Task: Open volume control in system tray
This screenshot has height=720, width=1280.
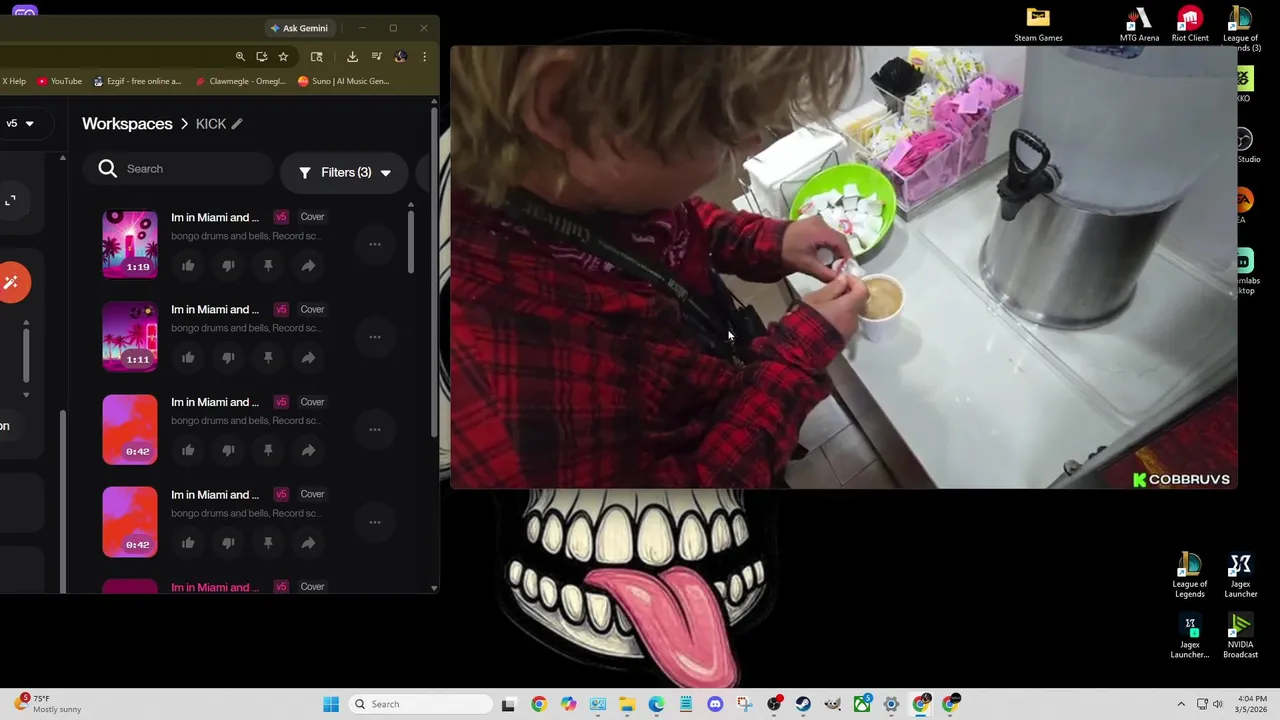Action: 1218,704
